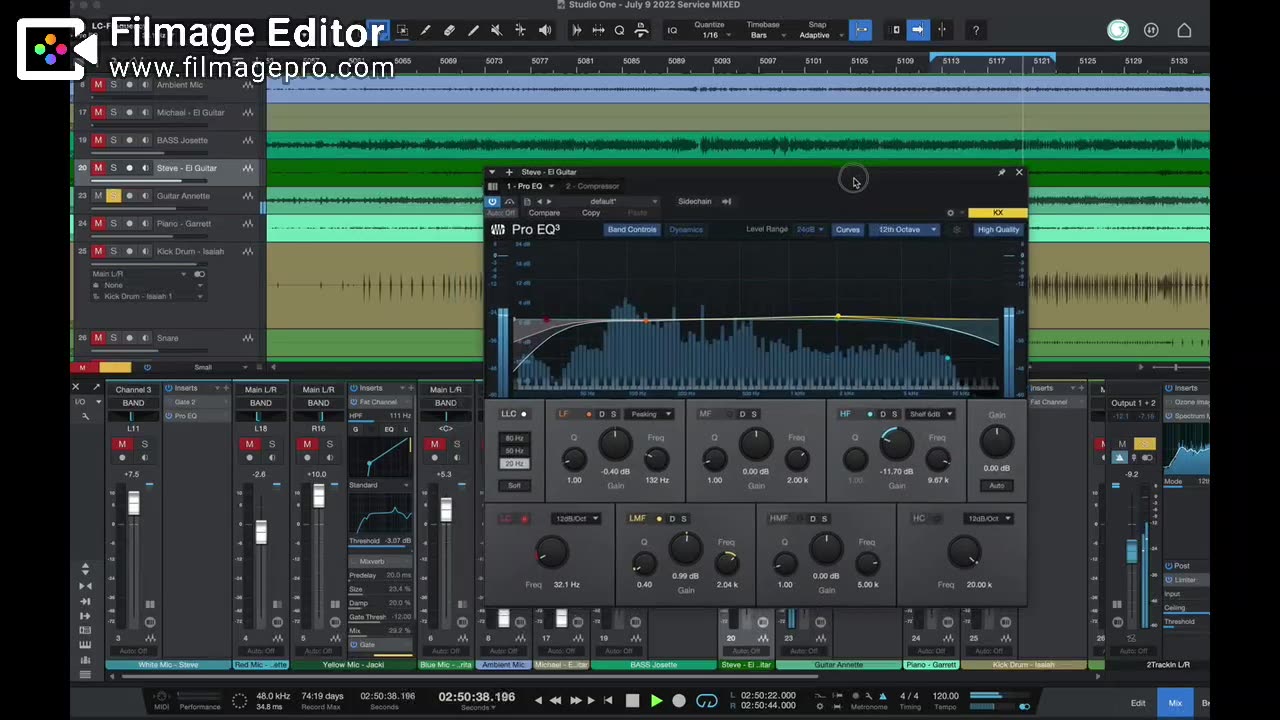Viewport: 1280px width, 720px height.
Task: Select the Dynamics tab in Pro EQ
Action: 686,230
